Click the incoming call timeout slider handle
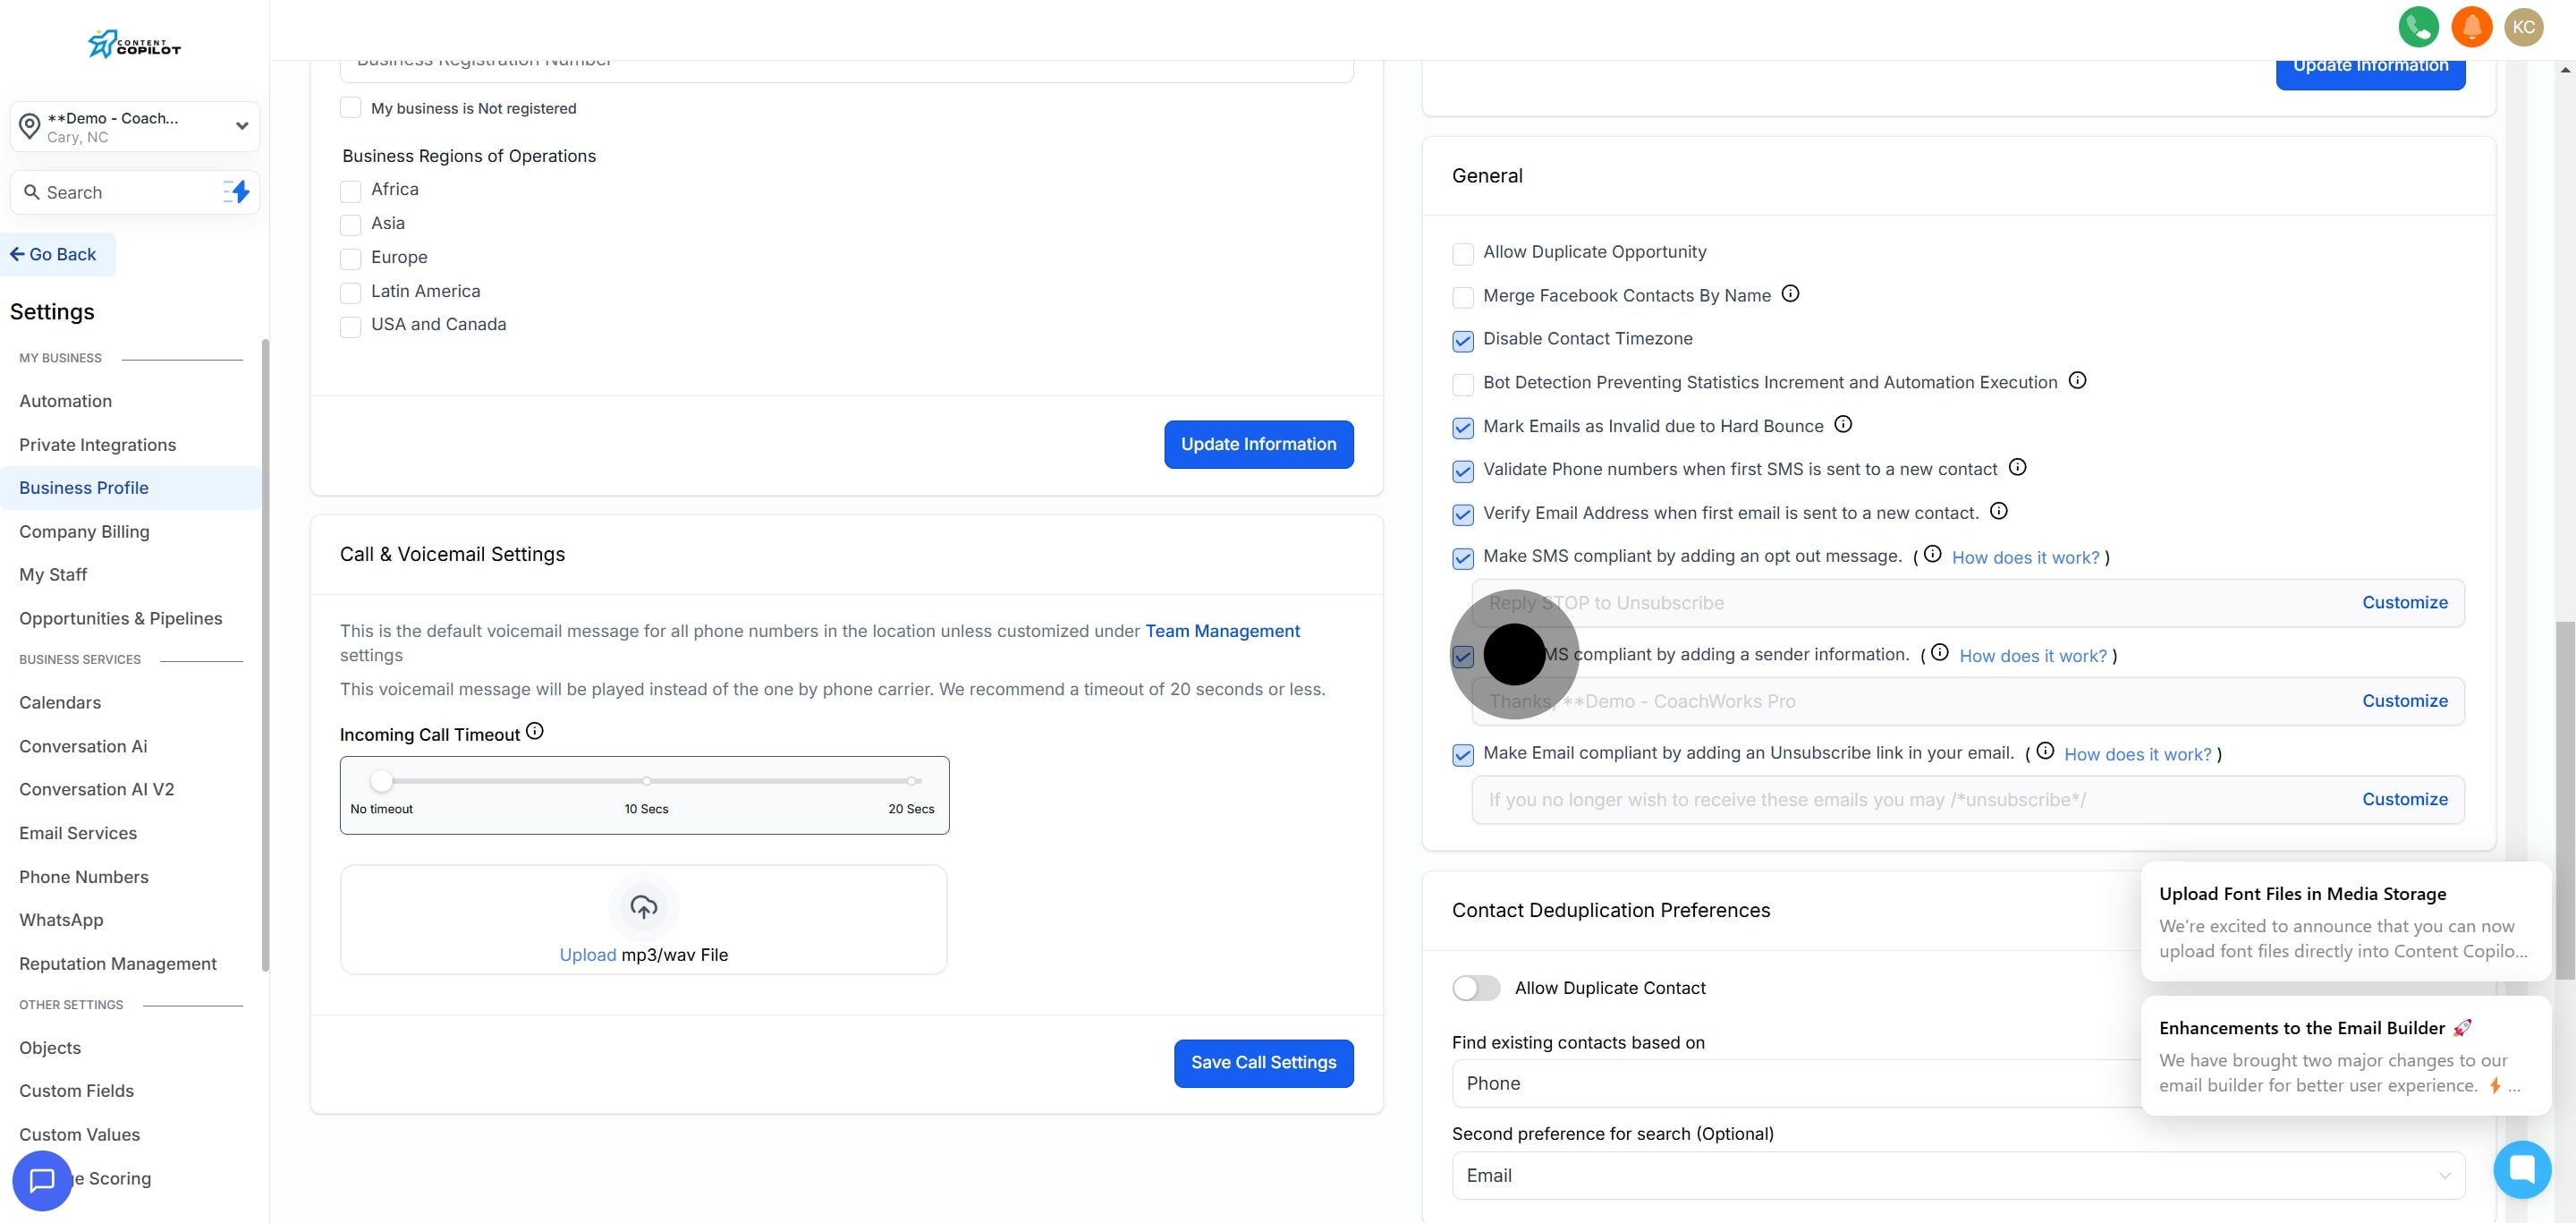 [381, 781]
